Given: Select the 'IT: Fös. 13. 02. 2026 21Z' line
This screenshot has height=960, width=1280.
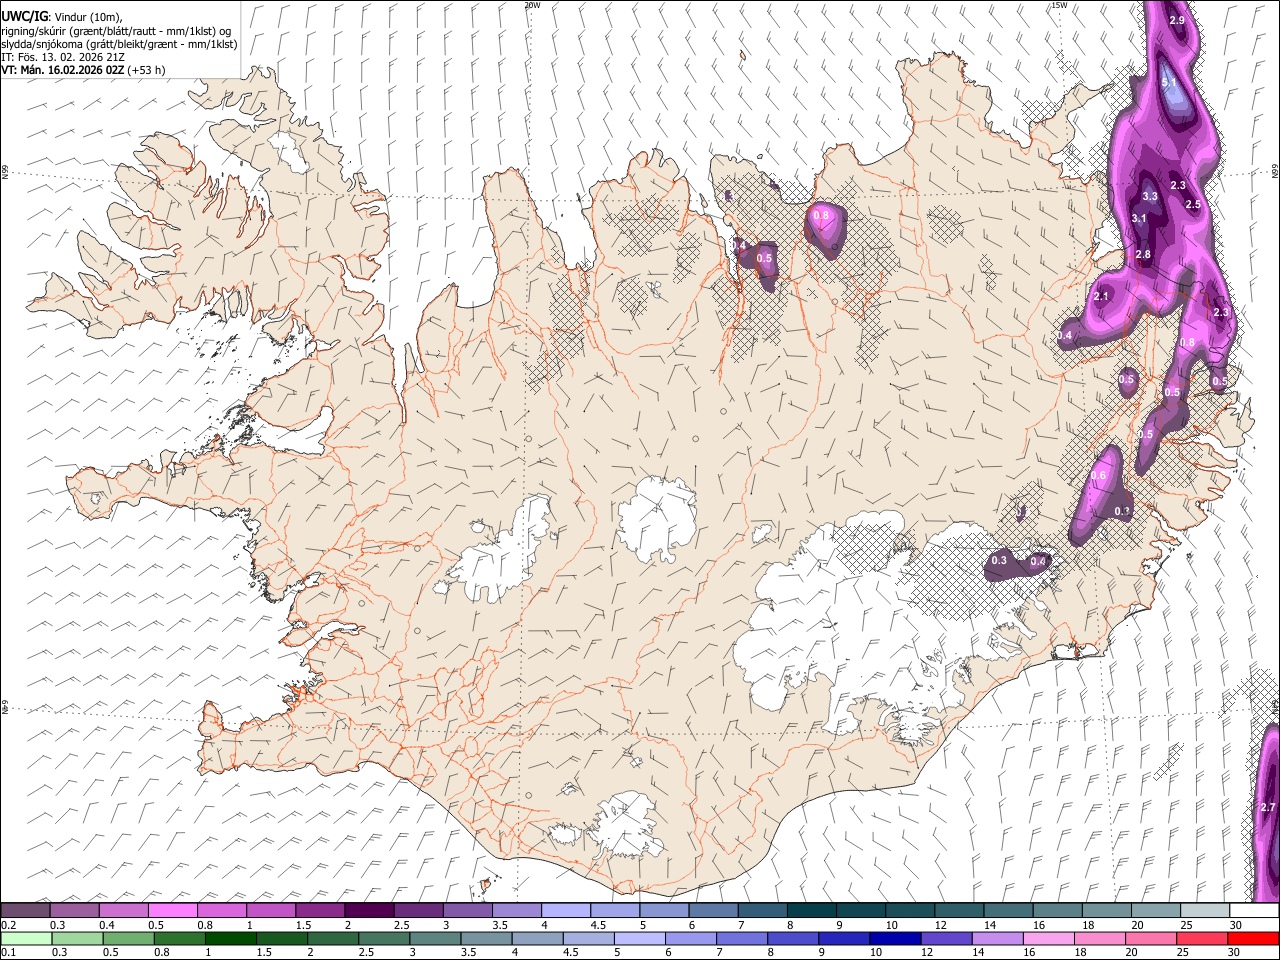Looking at the screenshot, I should pyautogui.click(x=63, y=57).
